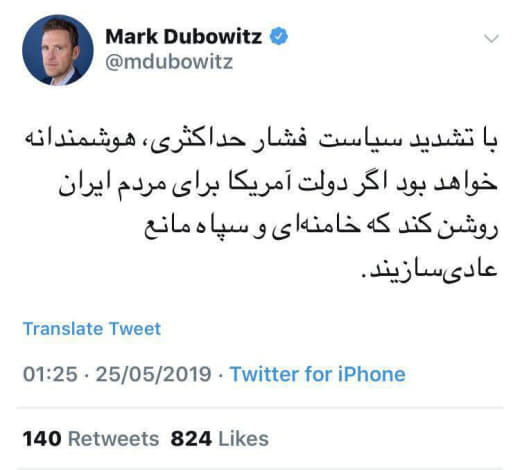Screen dimensions: 520x470
Task: Open Mark Dubowitz's profile picture
Action: tap(58, 50)
